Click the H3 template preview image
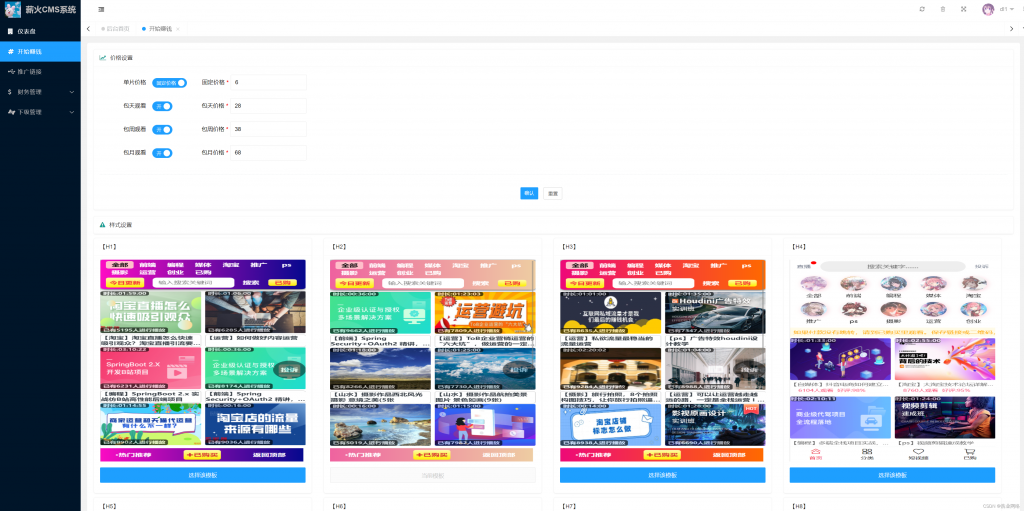 (x=662, y=361)
